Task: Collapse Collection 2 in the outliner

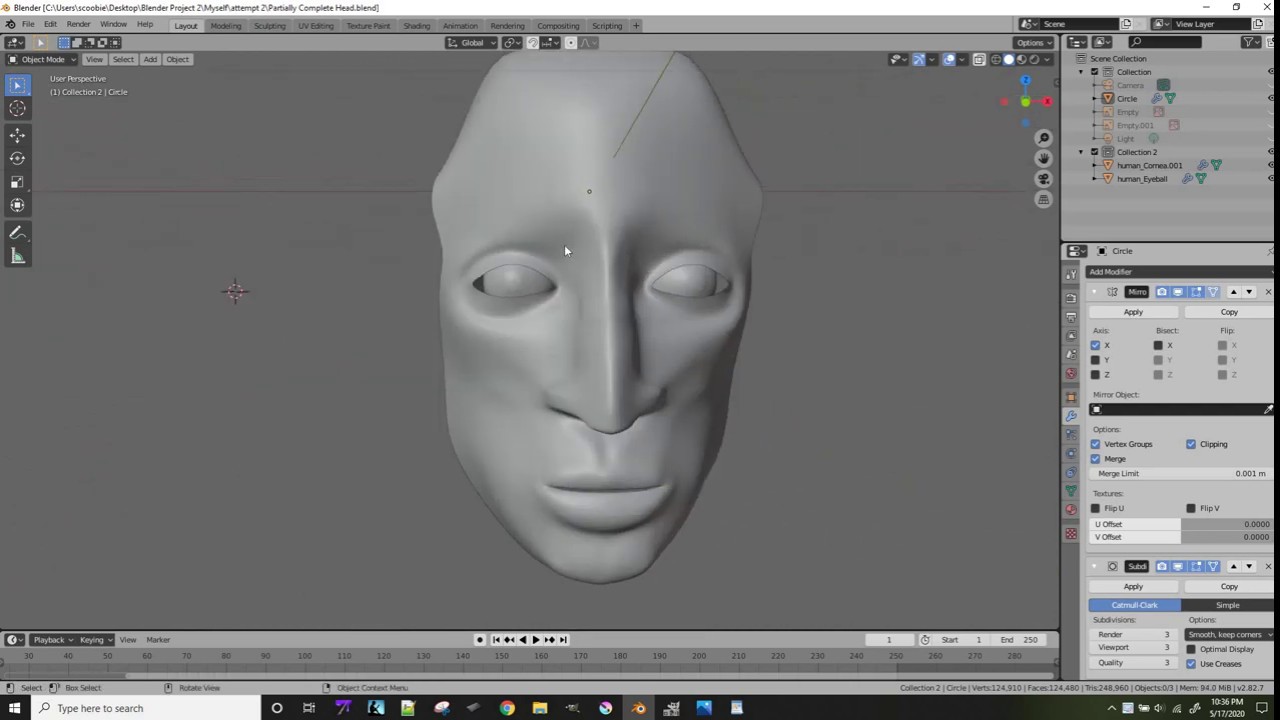Action: [x=1081, y=152]
